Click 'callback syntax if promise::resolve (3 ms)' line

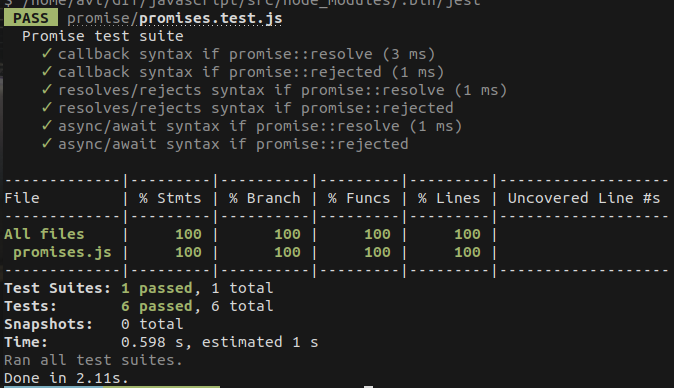coord(246,54)
